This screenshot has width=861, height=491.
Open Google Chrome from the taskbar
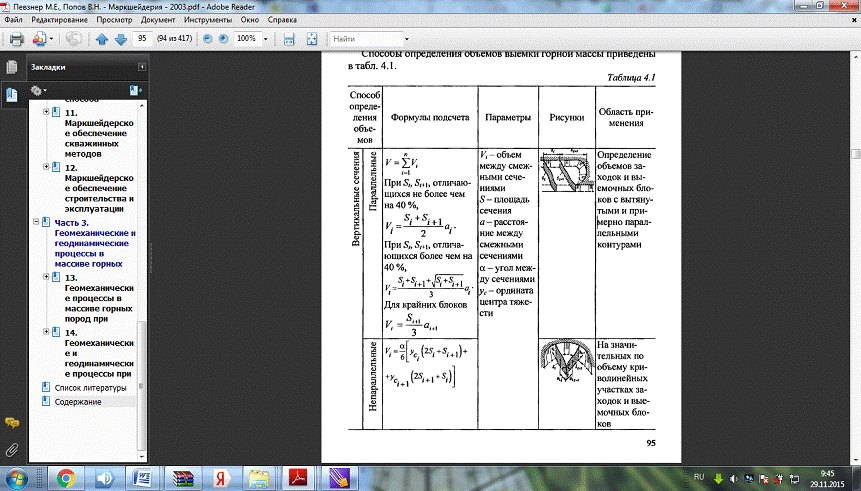(x=65, y=476)
